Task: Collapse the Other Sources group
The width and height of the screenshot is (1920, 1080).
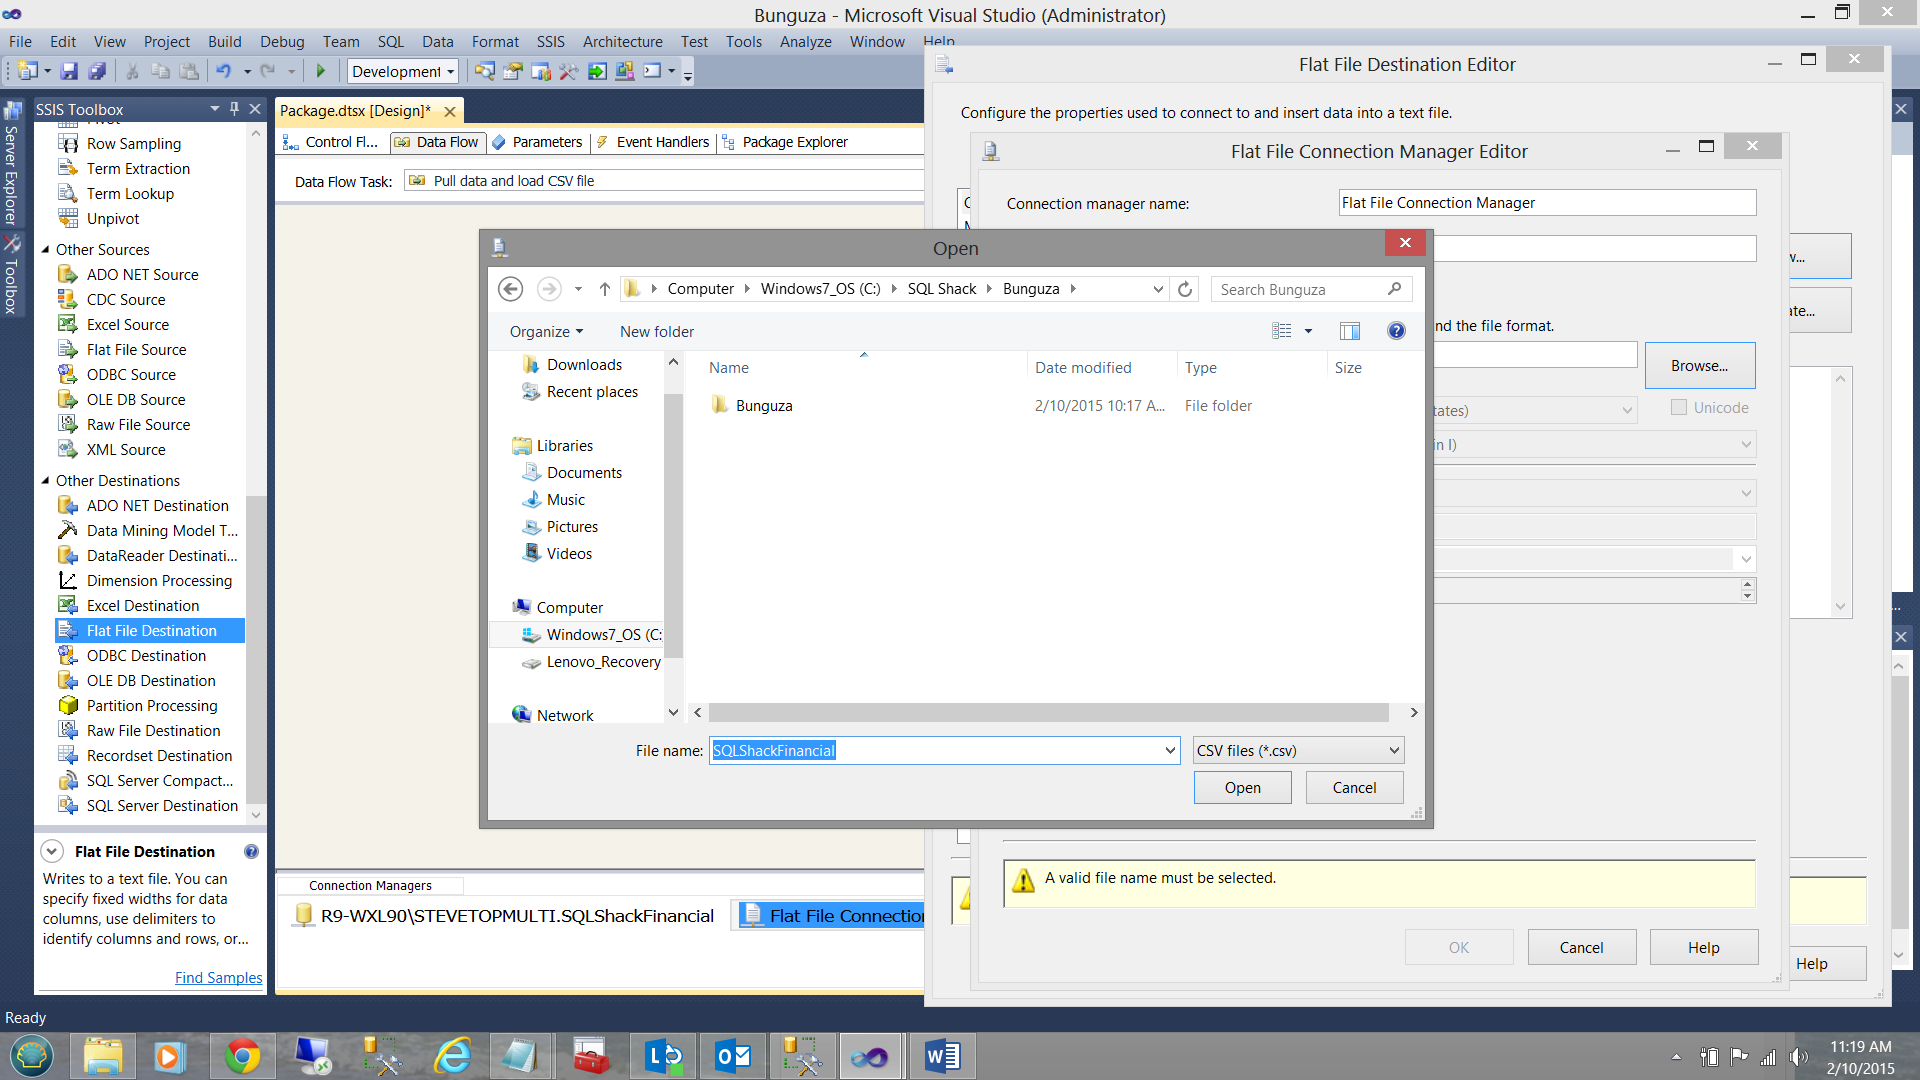Action: click(45, 250)
